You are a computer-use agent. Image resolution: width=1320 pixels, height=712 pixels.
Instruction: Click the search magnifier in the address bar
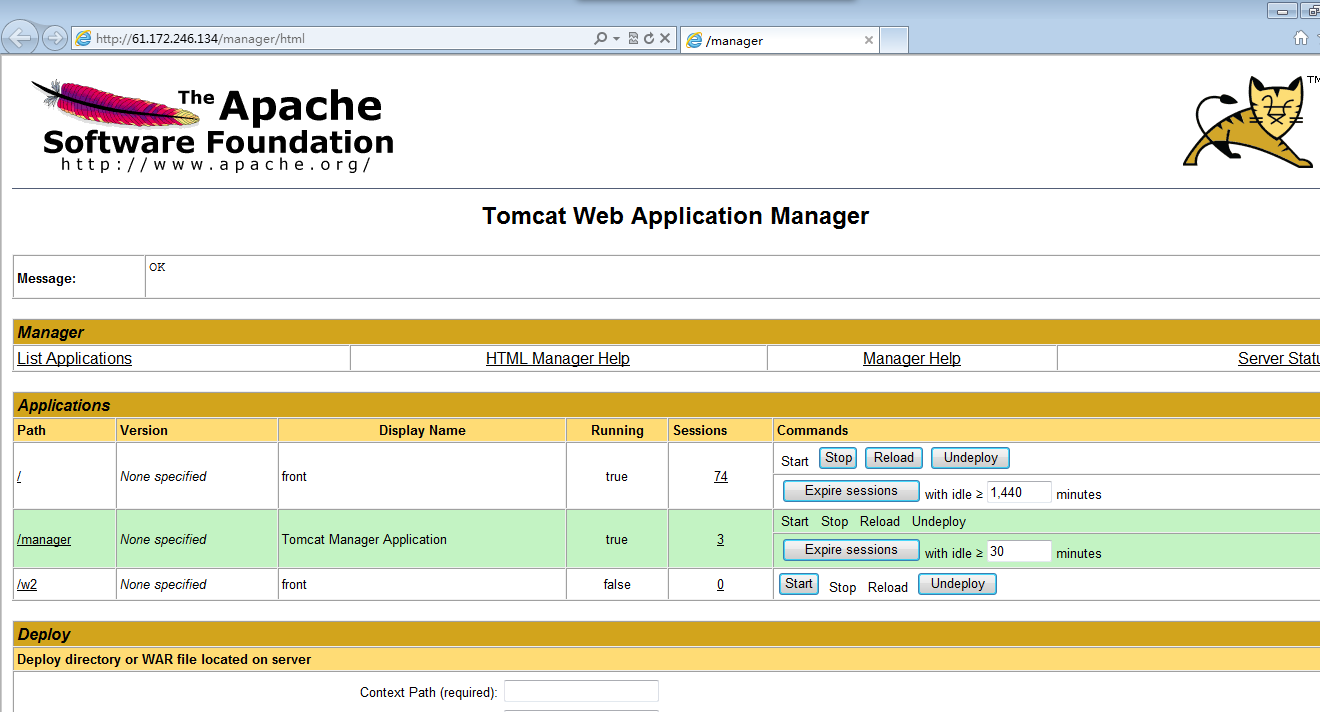[600, 39]
